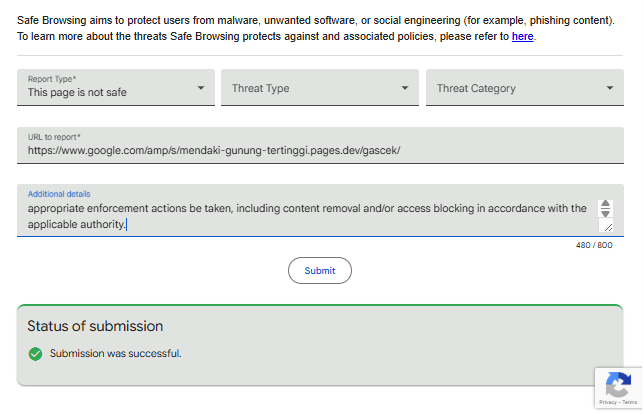
Task: Click the Report Type dropdown arrow icon
Action: (x=201, y=88)
